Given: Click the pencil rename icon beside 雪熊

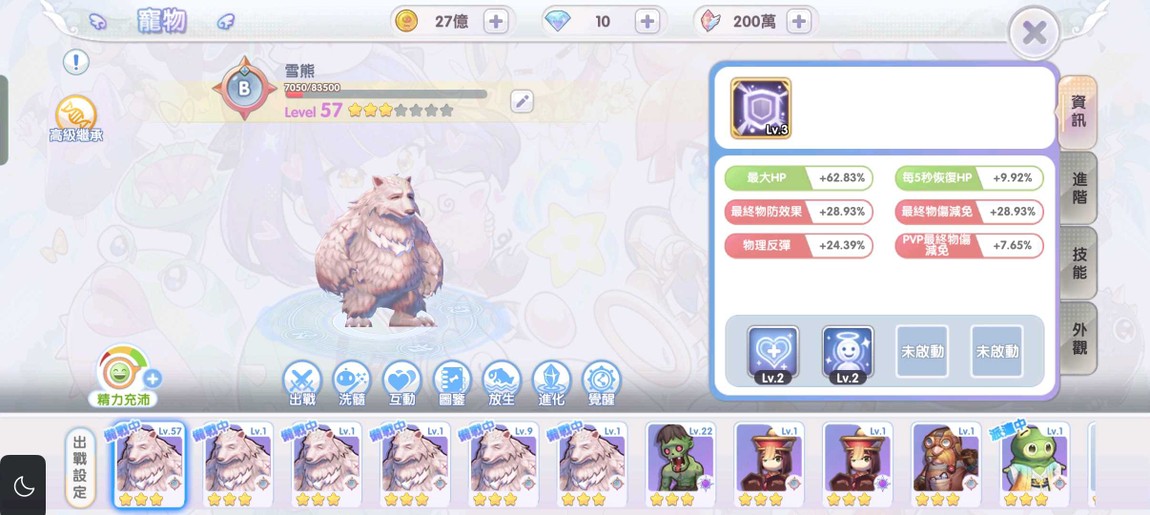Looking at the screenshot, I should (x=521, y=101).
